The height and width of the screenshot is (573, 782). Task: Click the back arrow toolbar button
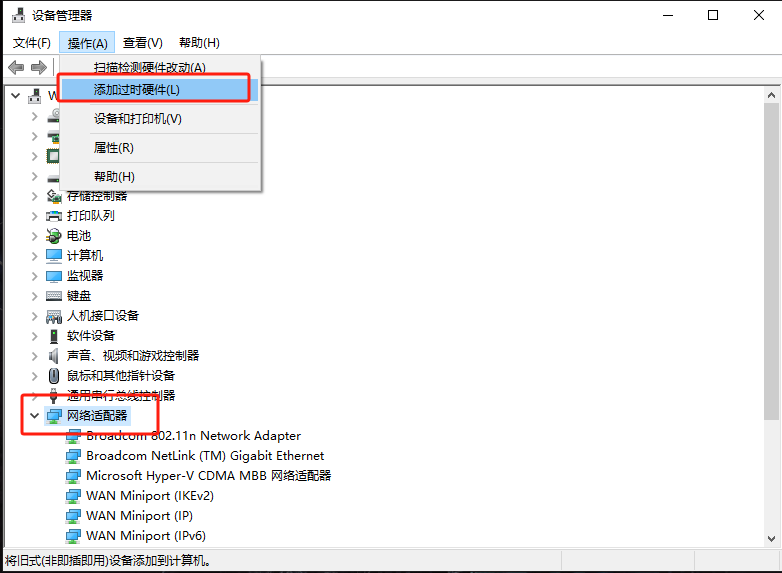(x=16, y=67)
